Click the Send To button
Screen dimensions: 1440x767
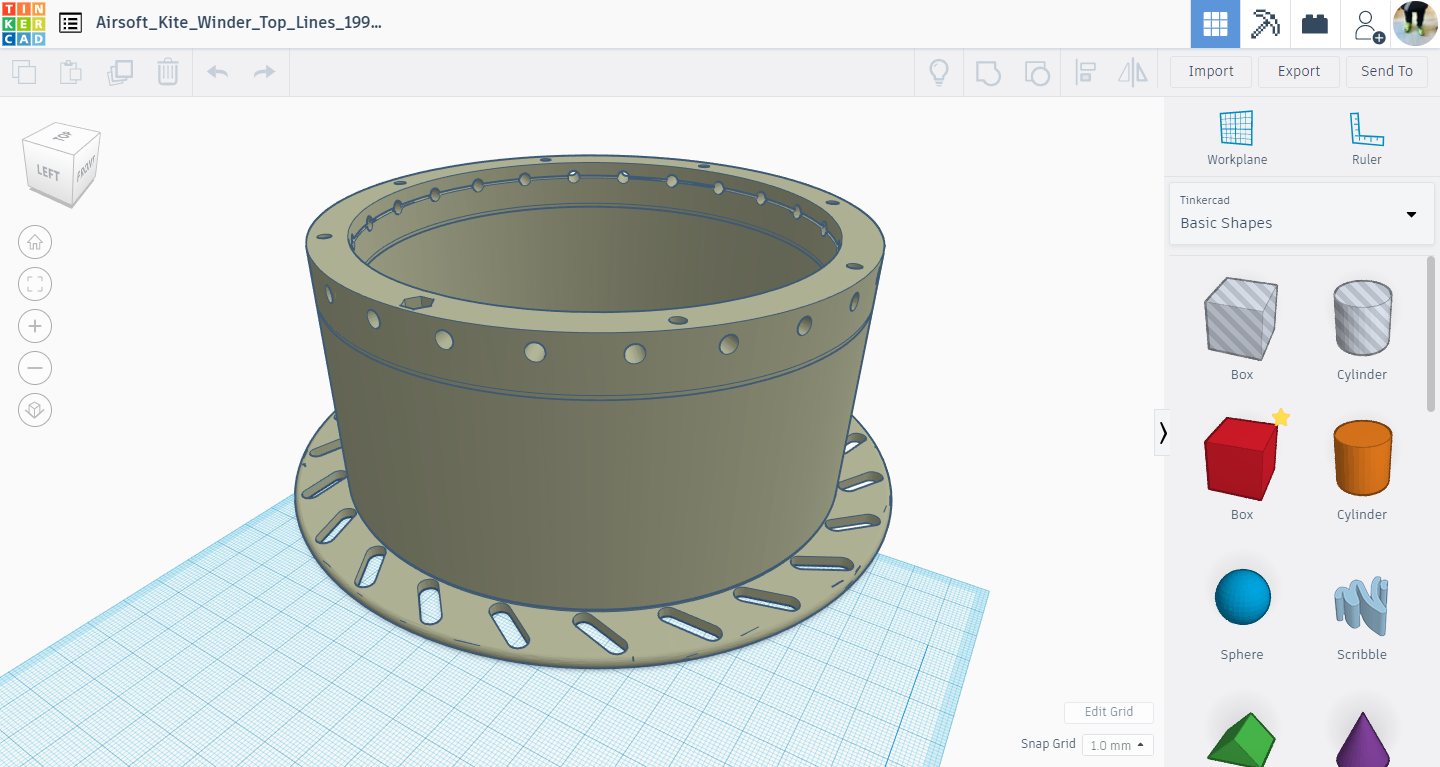point(1387,71)
